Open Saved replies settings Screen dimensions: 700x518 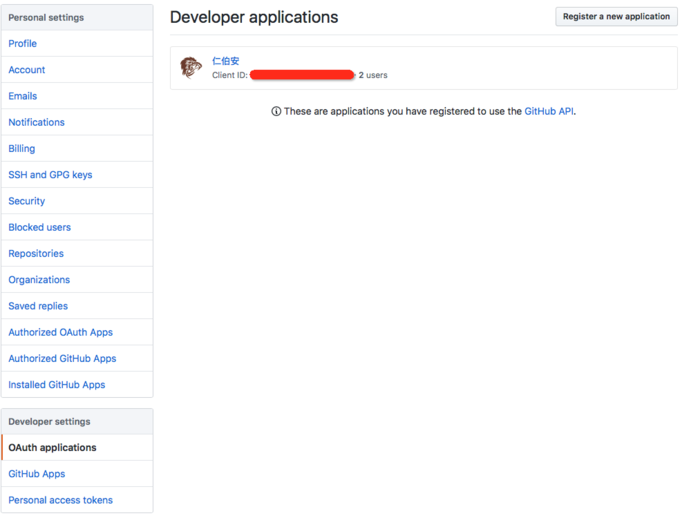pos(38,306)
